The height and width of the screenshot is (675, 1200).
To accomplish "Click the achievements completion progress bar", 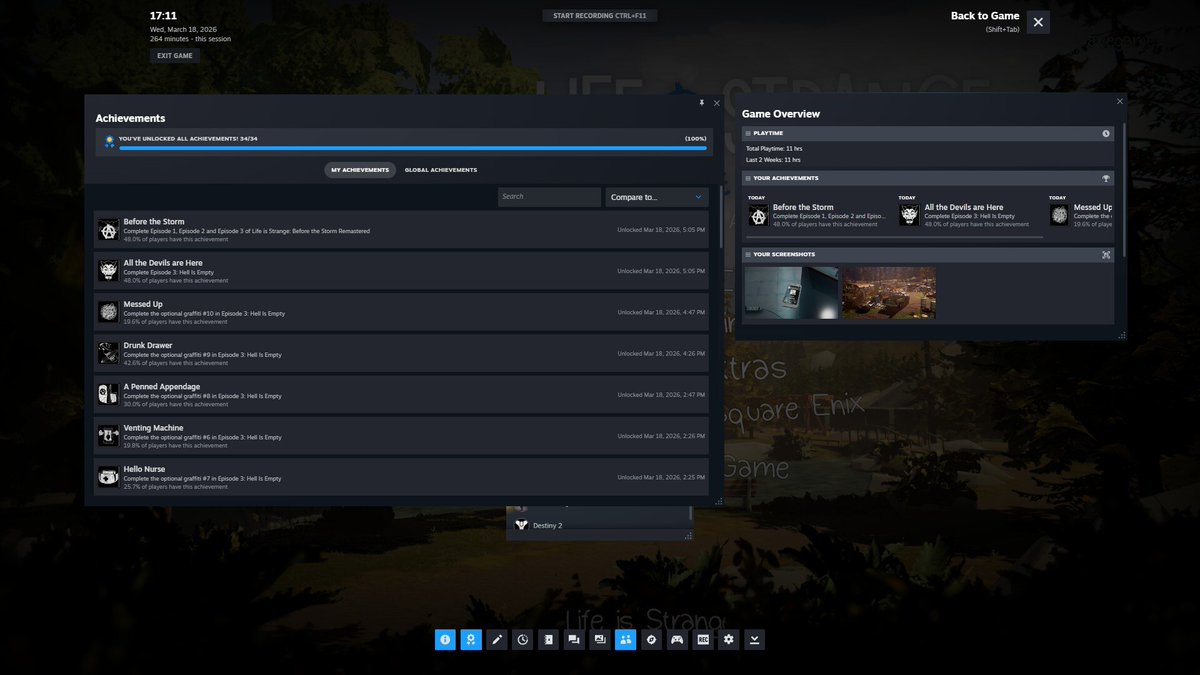I will click(413, 148).
